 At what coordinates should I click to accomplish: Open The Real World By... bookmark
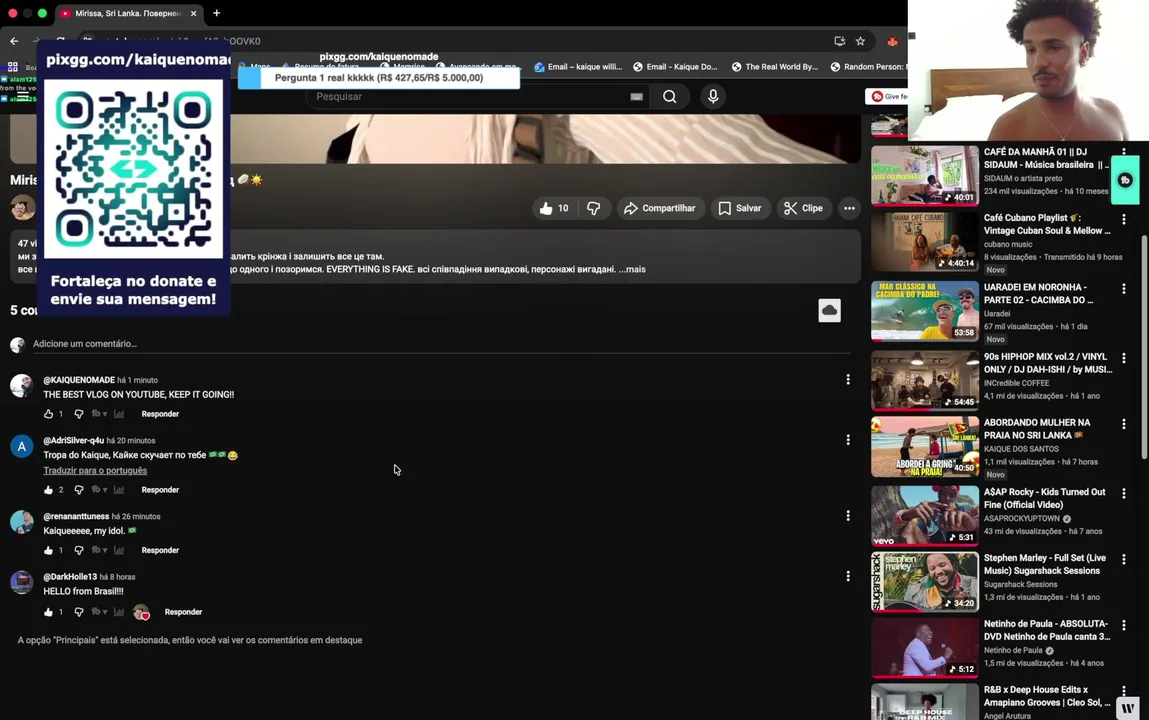tap(775, 67)
